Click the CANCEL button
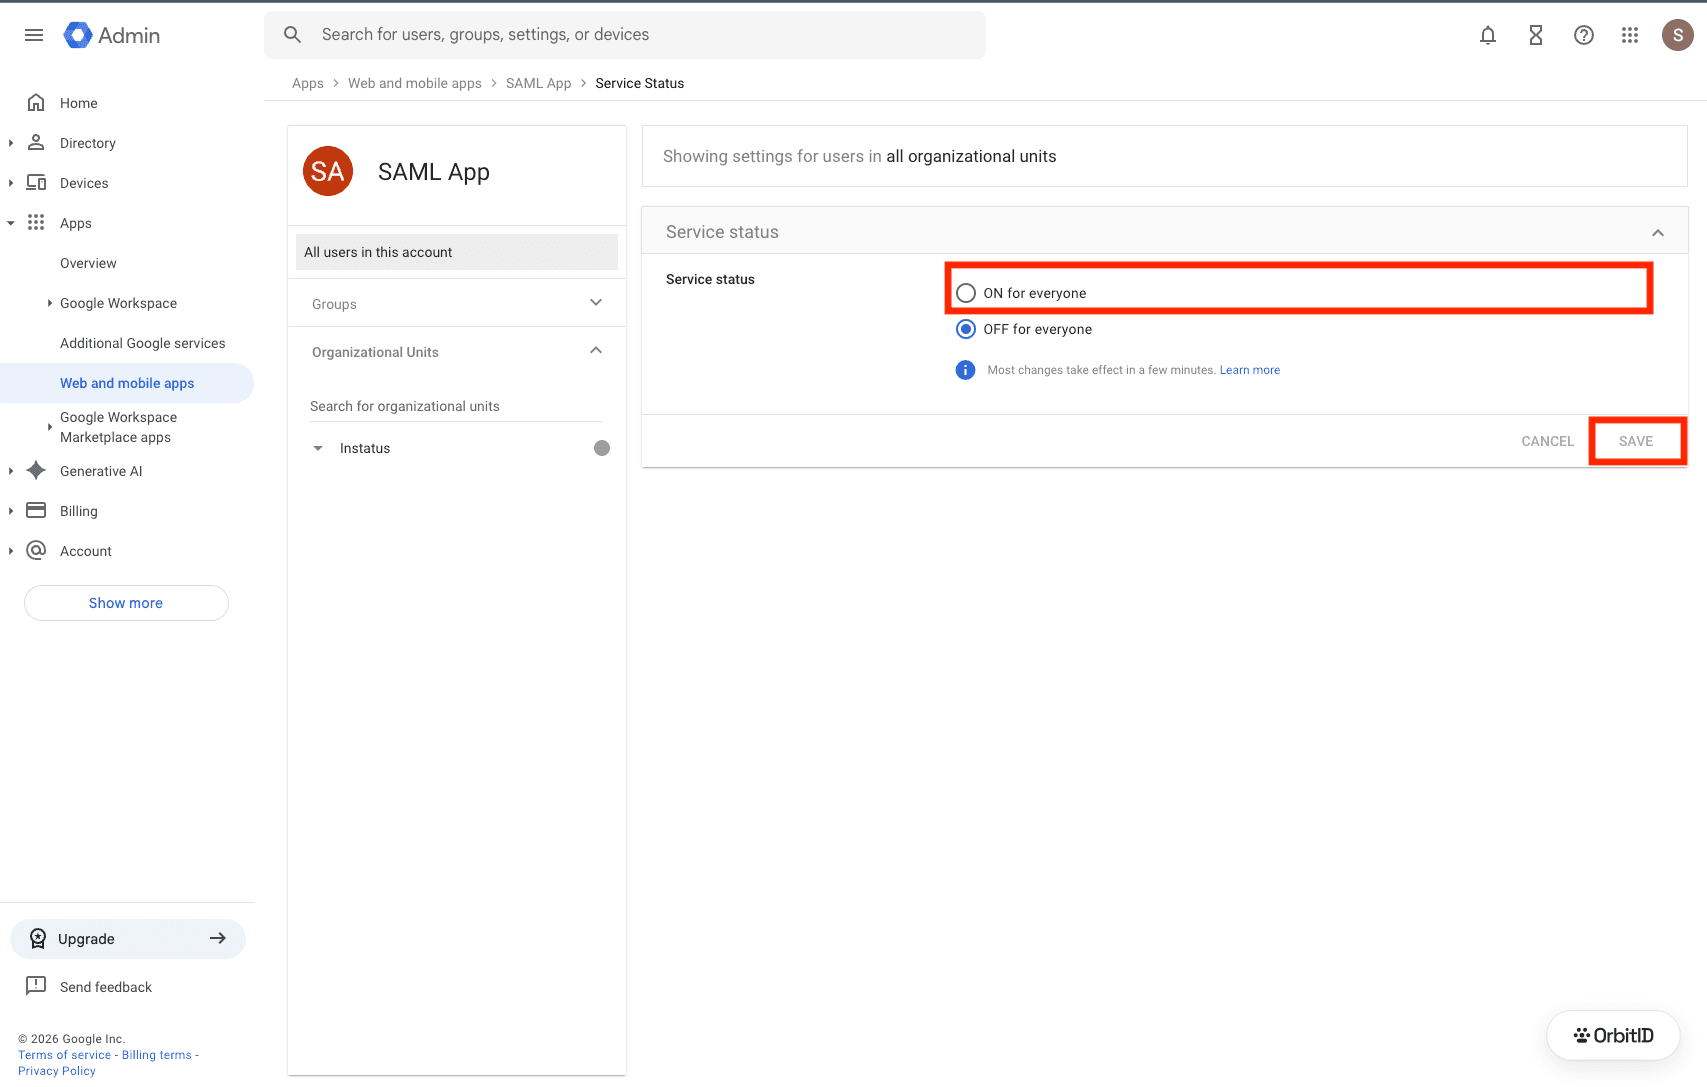 1548,441
